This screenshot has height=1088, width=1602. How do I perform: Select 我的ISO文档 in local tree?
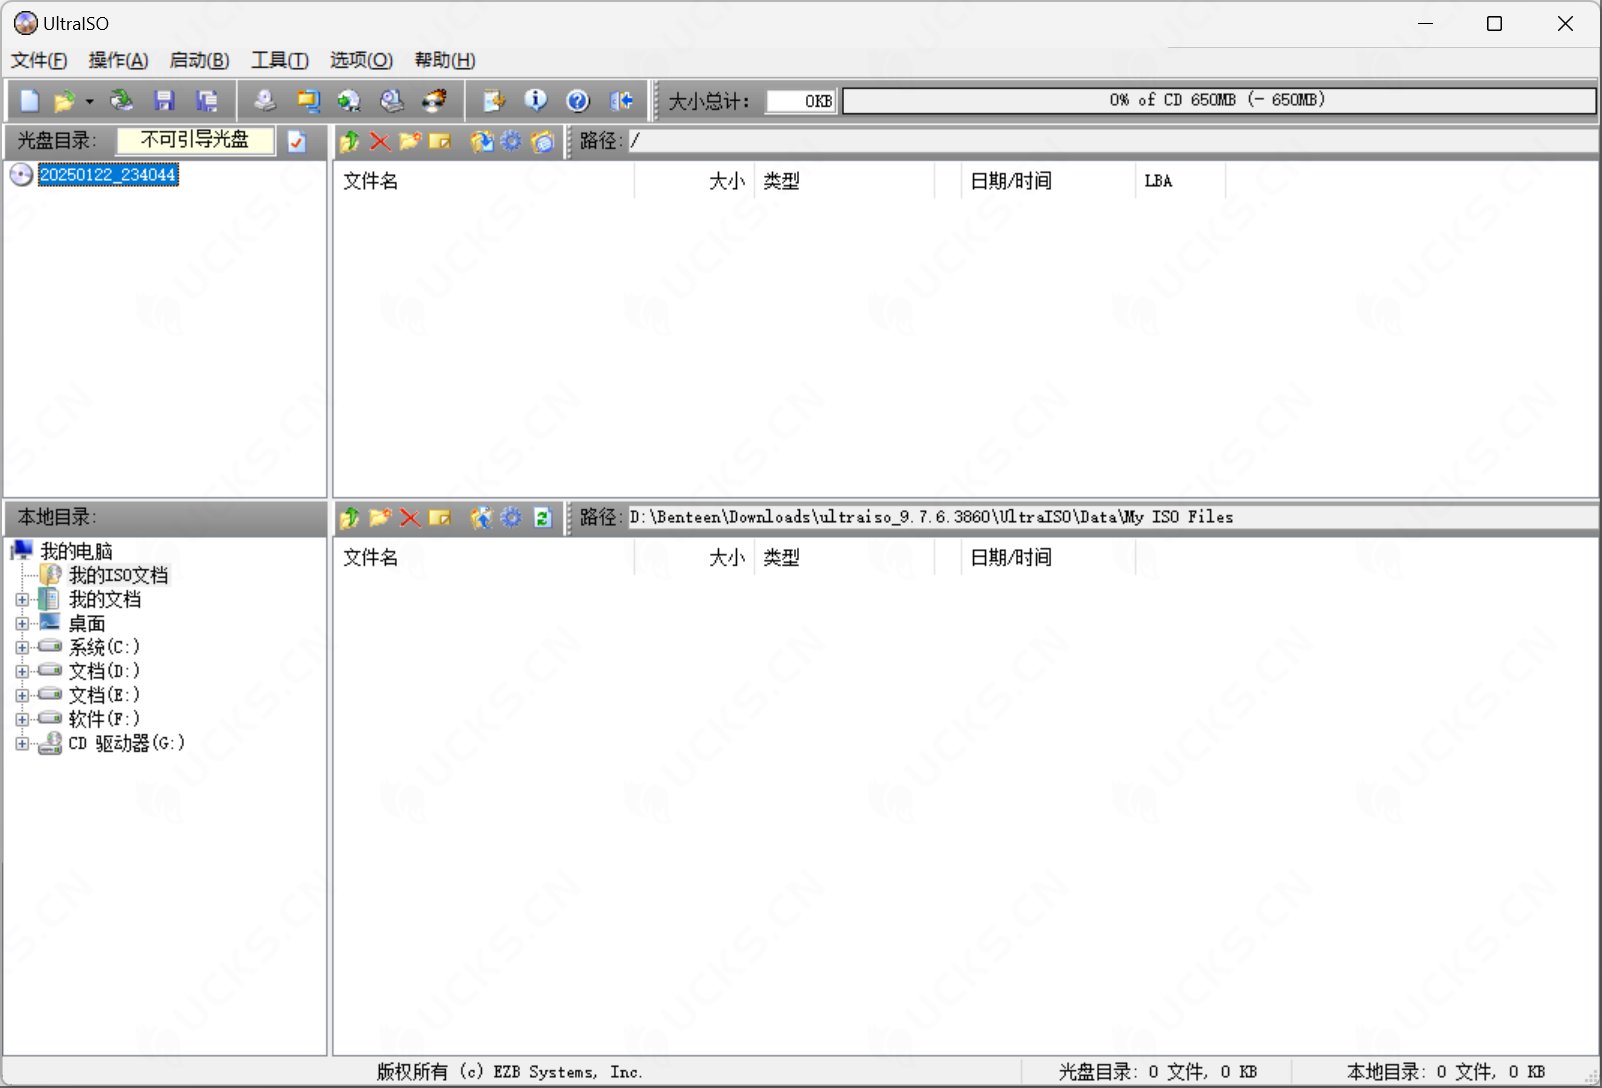pyautogui.click(x=118, y=575)
